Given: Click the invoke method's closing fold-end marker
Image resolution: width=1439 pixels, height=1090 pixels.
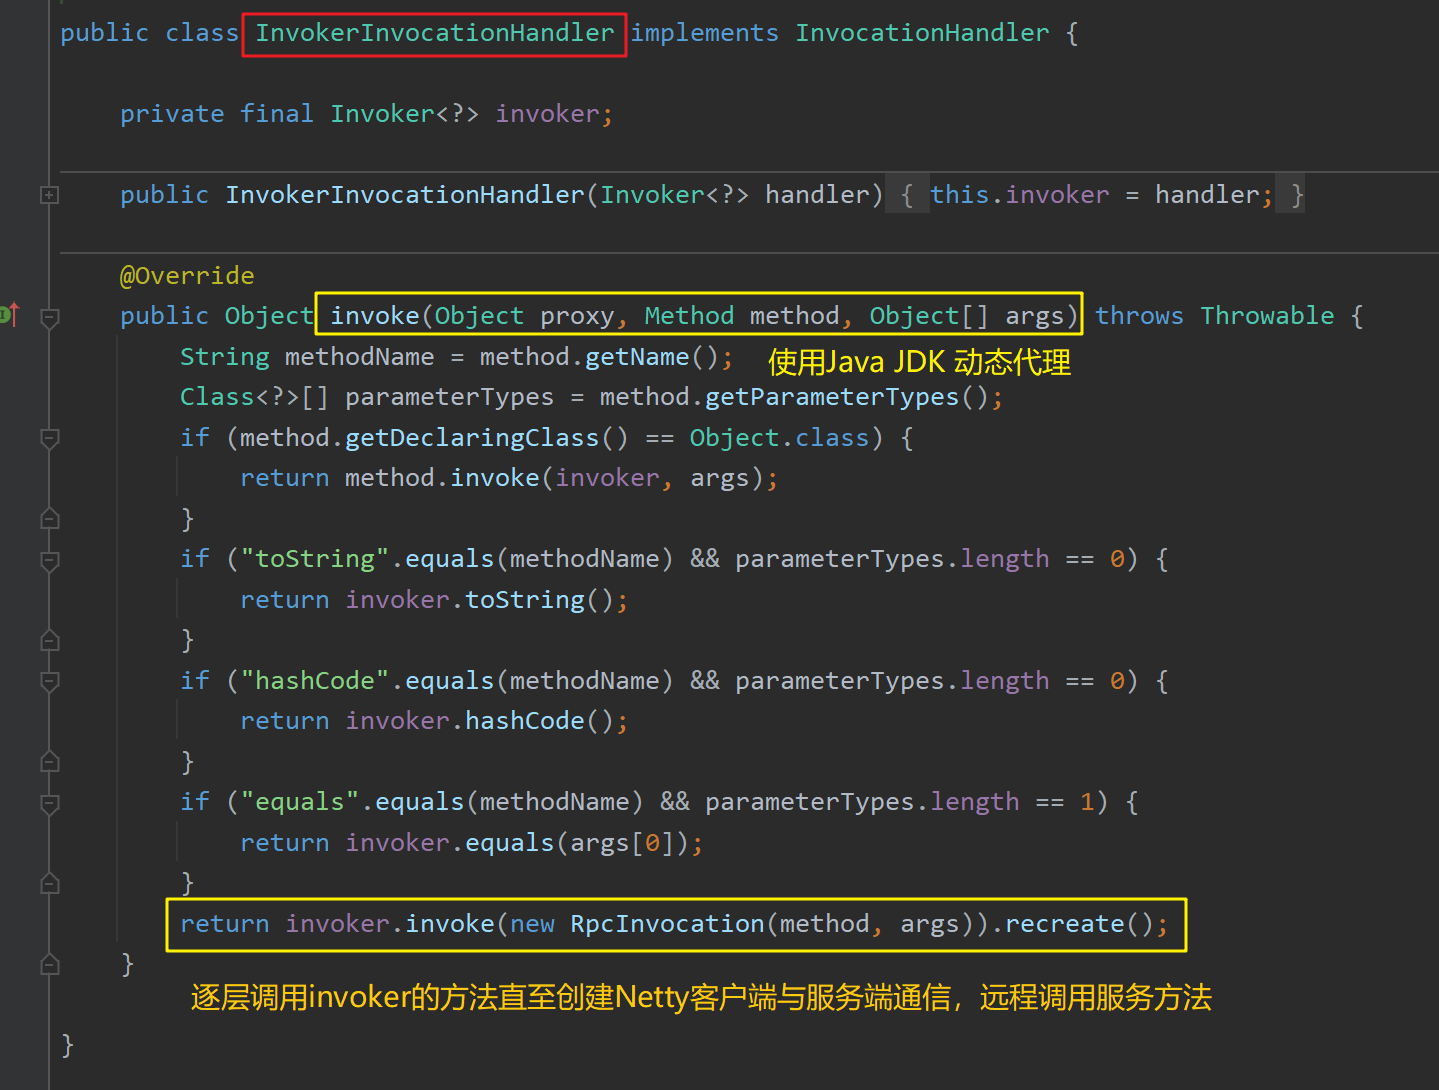Looking at the screenshot, I should click(x=49, y=965).
